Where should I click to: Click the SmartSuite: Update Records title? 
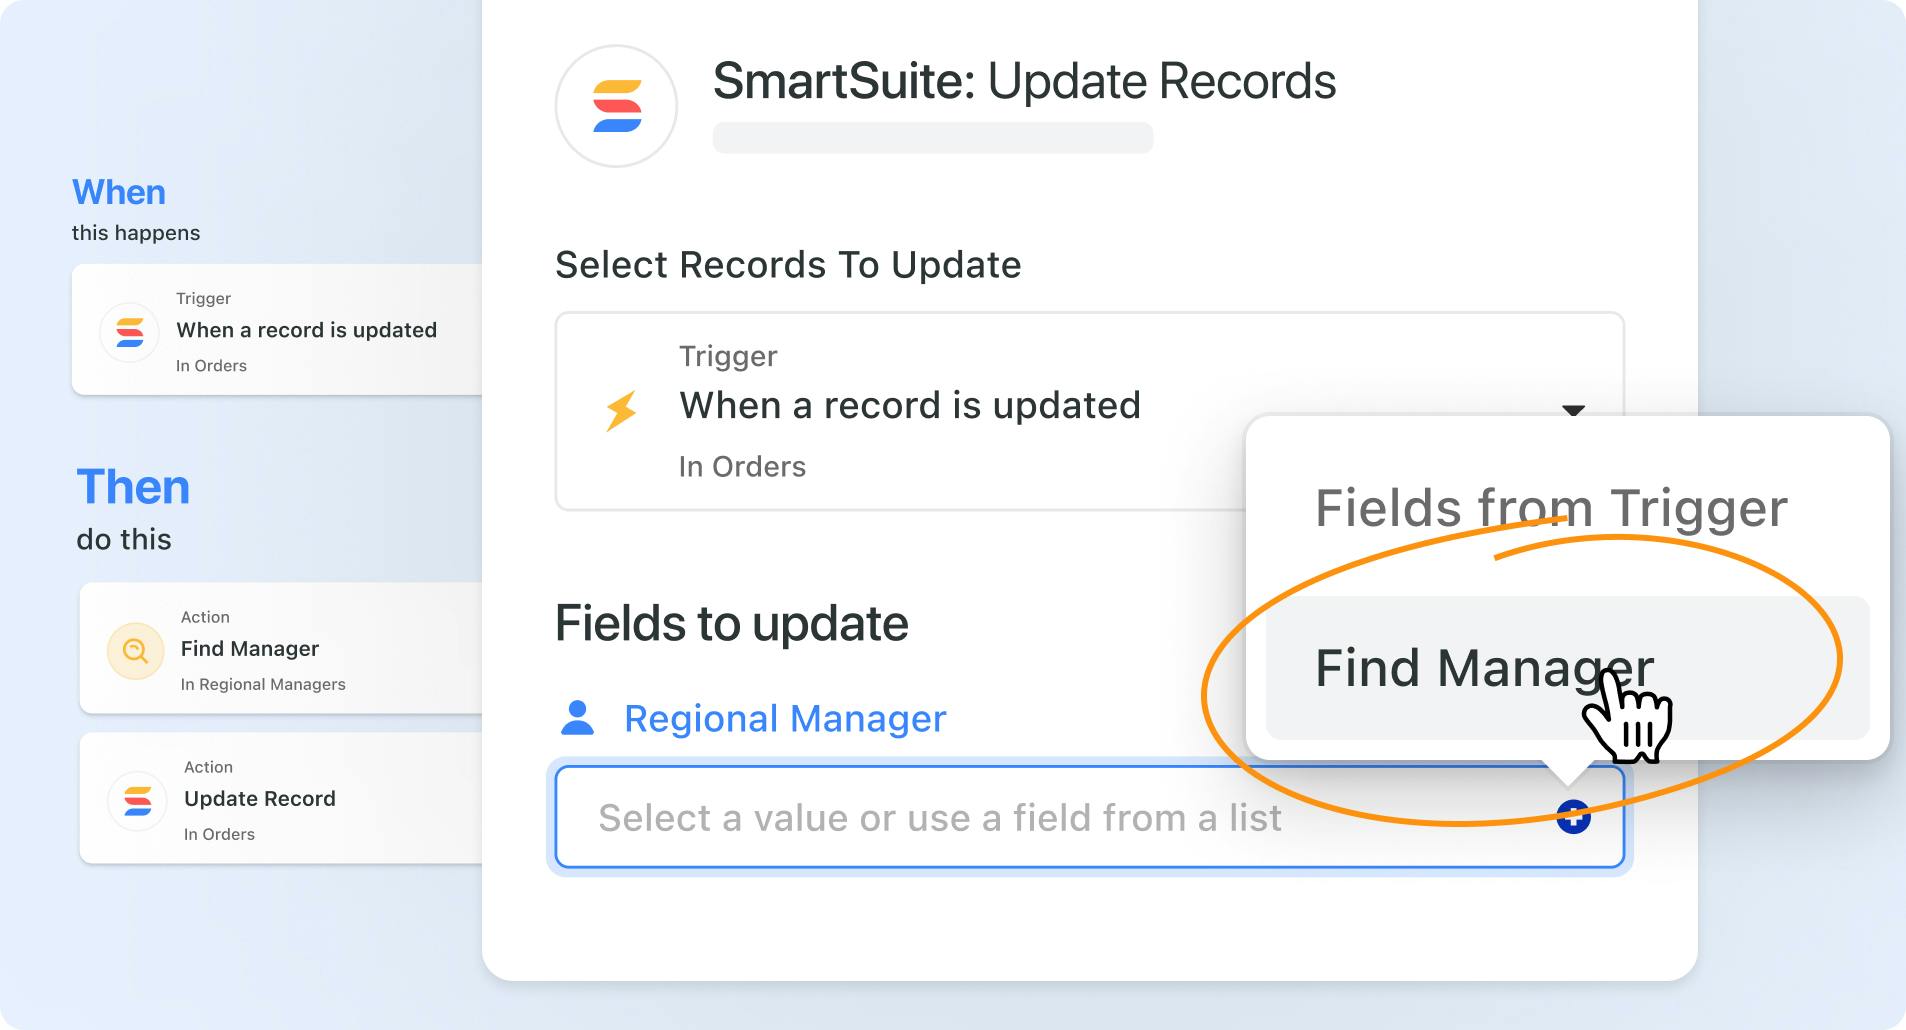[x=1024, y=81]
